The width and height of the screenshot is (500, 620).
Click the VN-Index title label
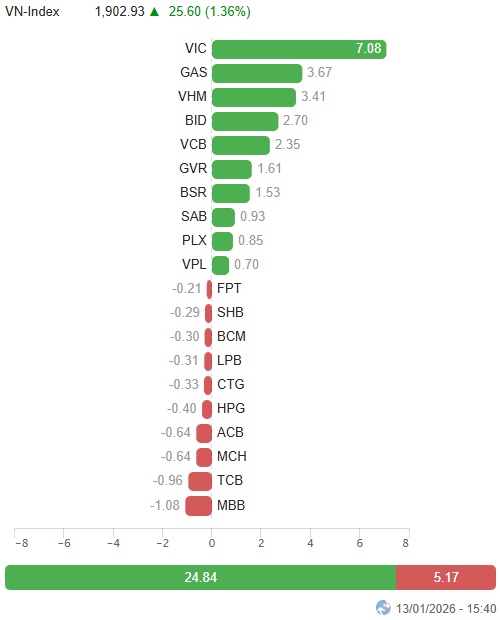point(32,12)
